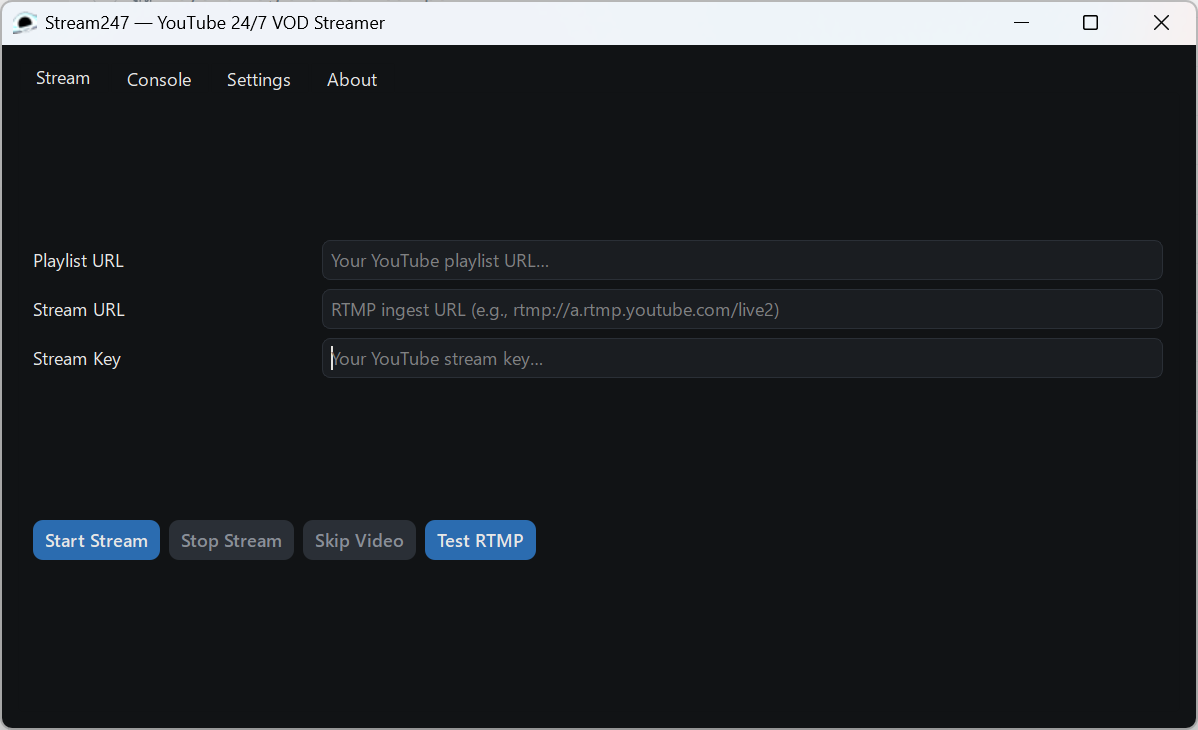1198x730 pixels.
Task: Click the YouTube playlist URL placeholder text
Action: click(438, 260)
